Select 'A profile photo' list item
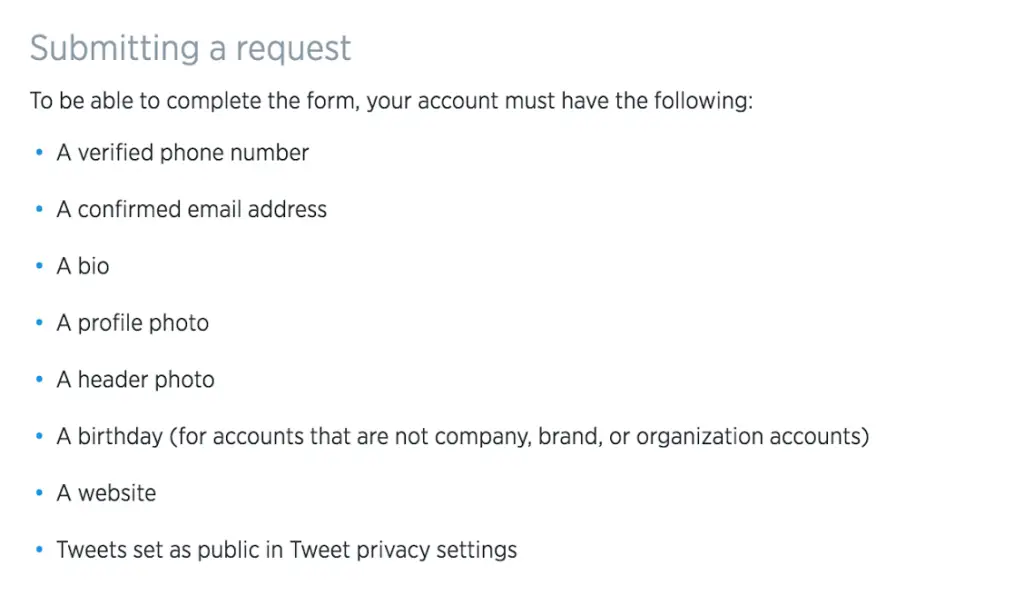The height and width of the screenshot is (595, 1024). coord(133,323)
